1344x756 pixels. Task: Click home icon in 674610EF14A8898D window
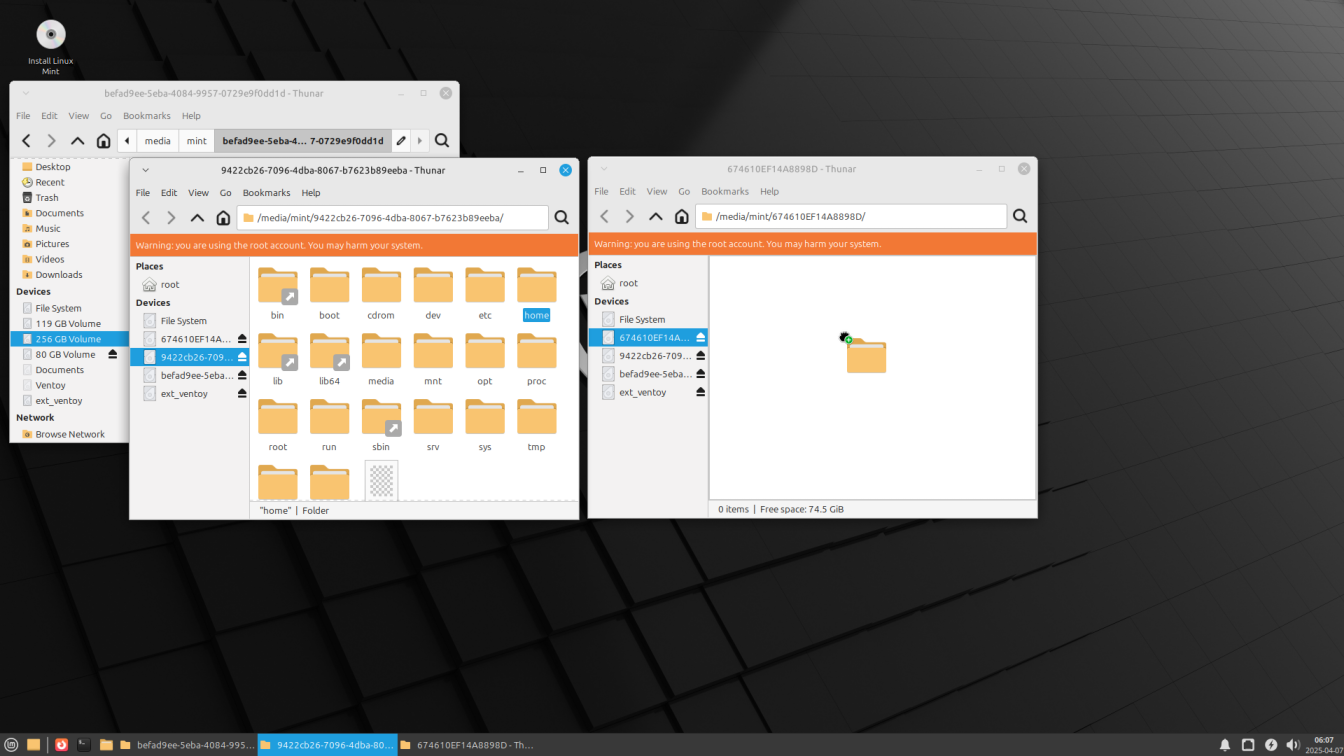pos(681,216)
